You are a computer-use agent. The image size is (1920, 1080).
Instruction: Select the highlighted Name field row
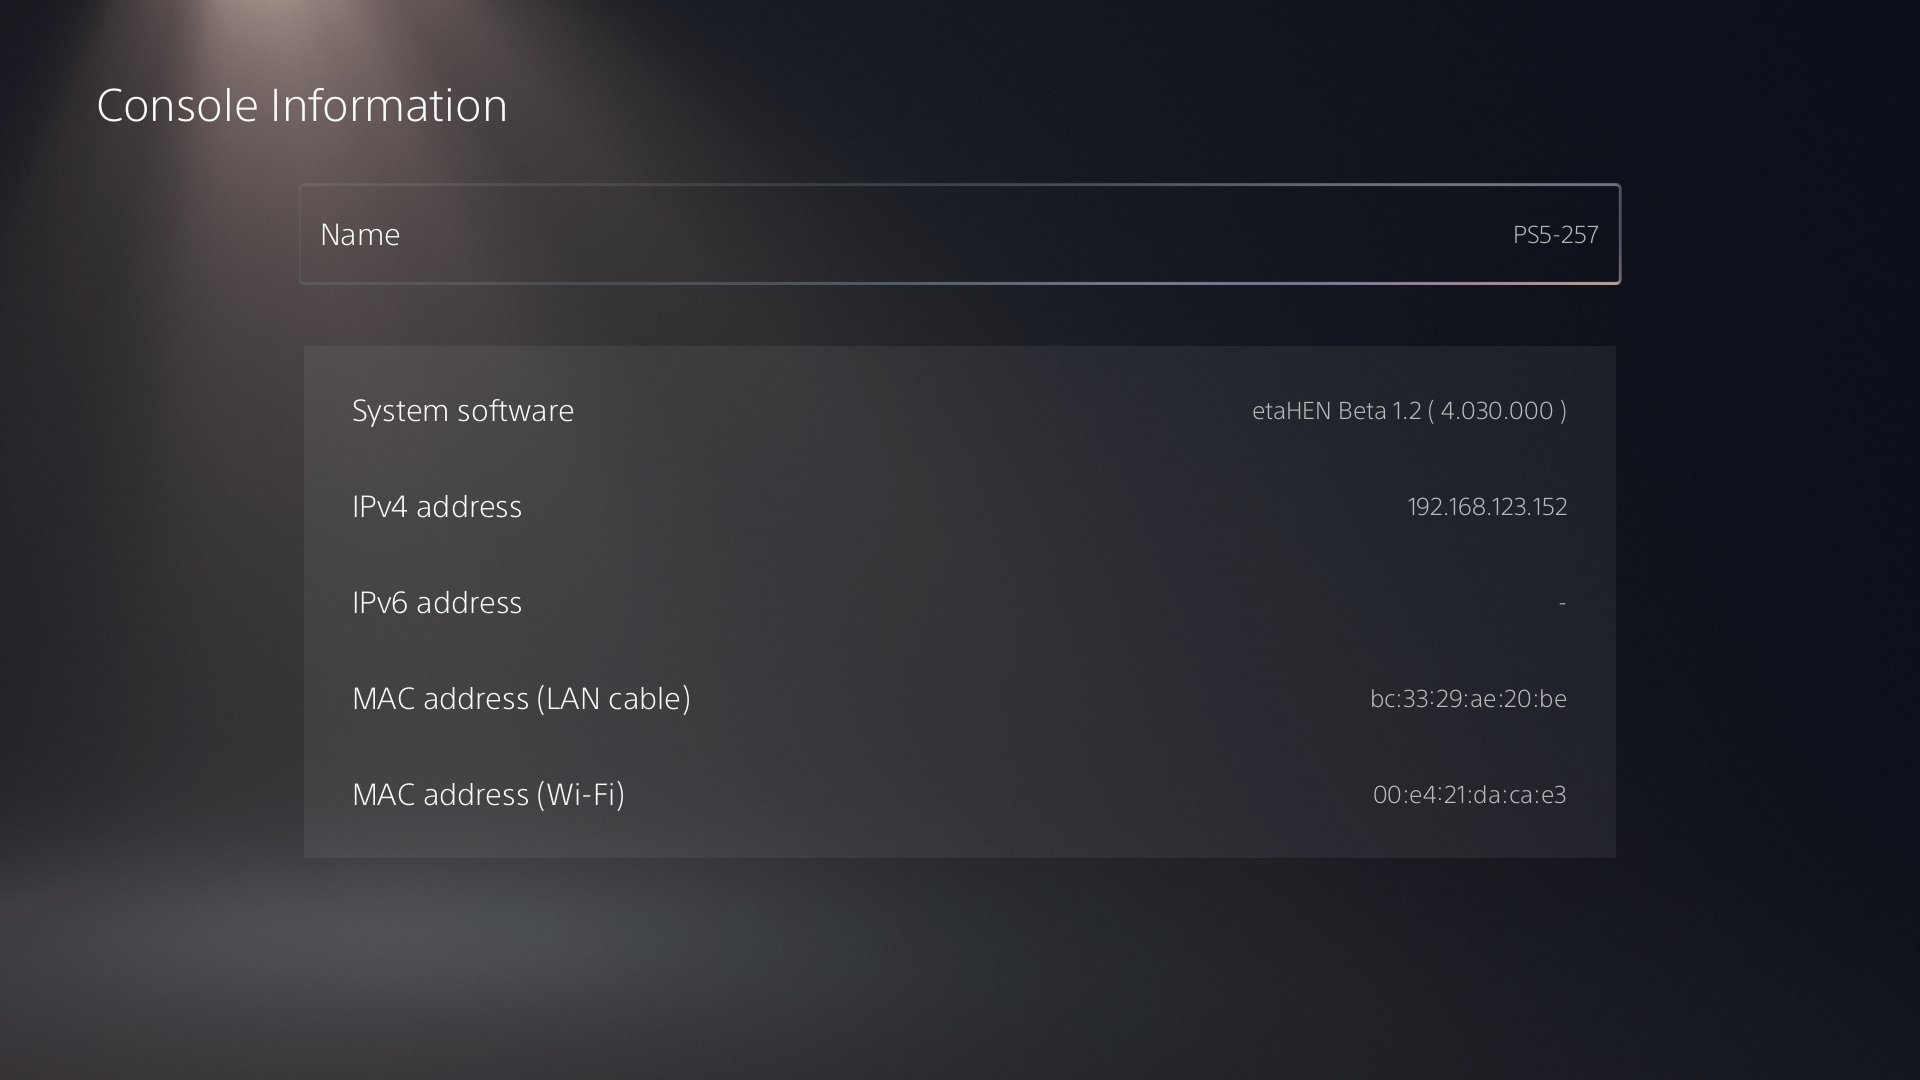[958, 234]
